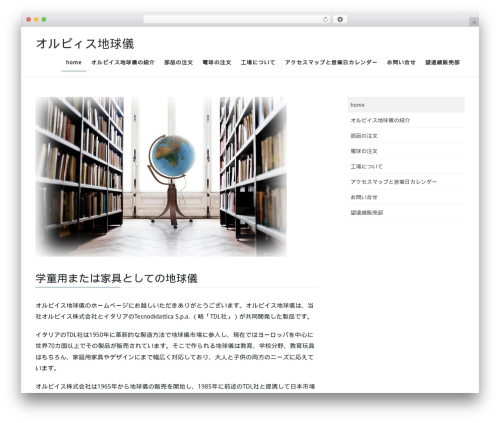Click paragraph starting オルビイス株式会社は1965年
The width and height of the screenshot is (500, 423).
[x=175, y=386]
